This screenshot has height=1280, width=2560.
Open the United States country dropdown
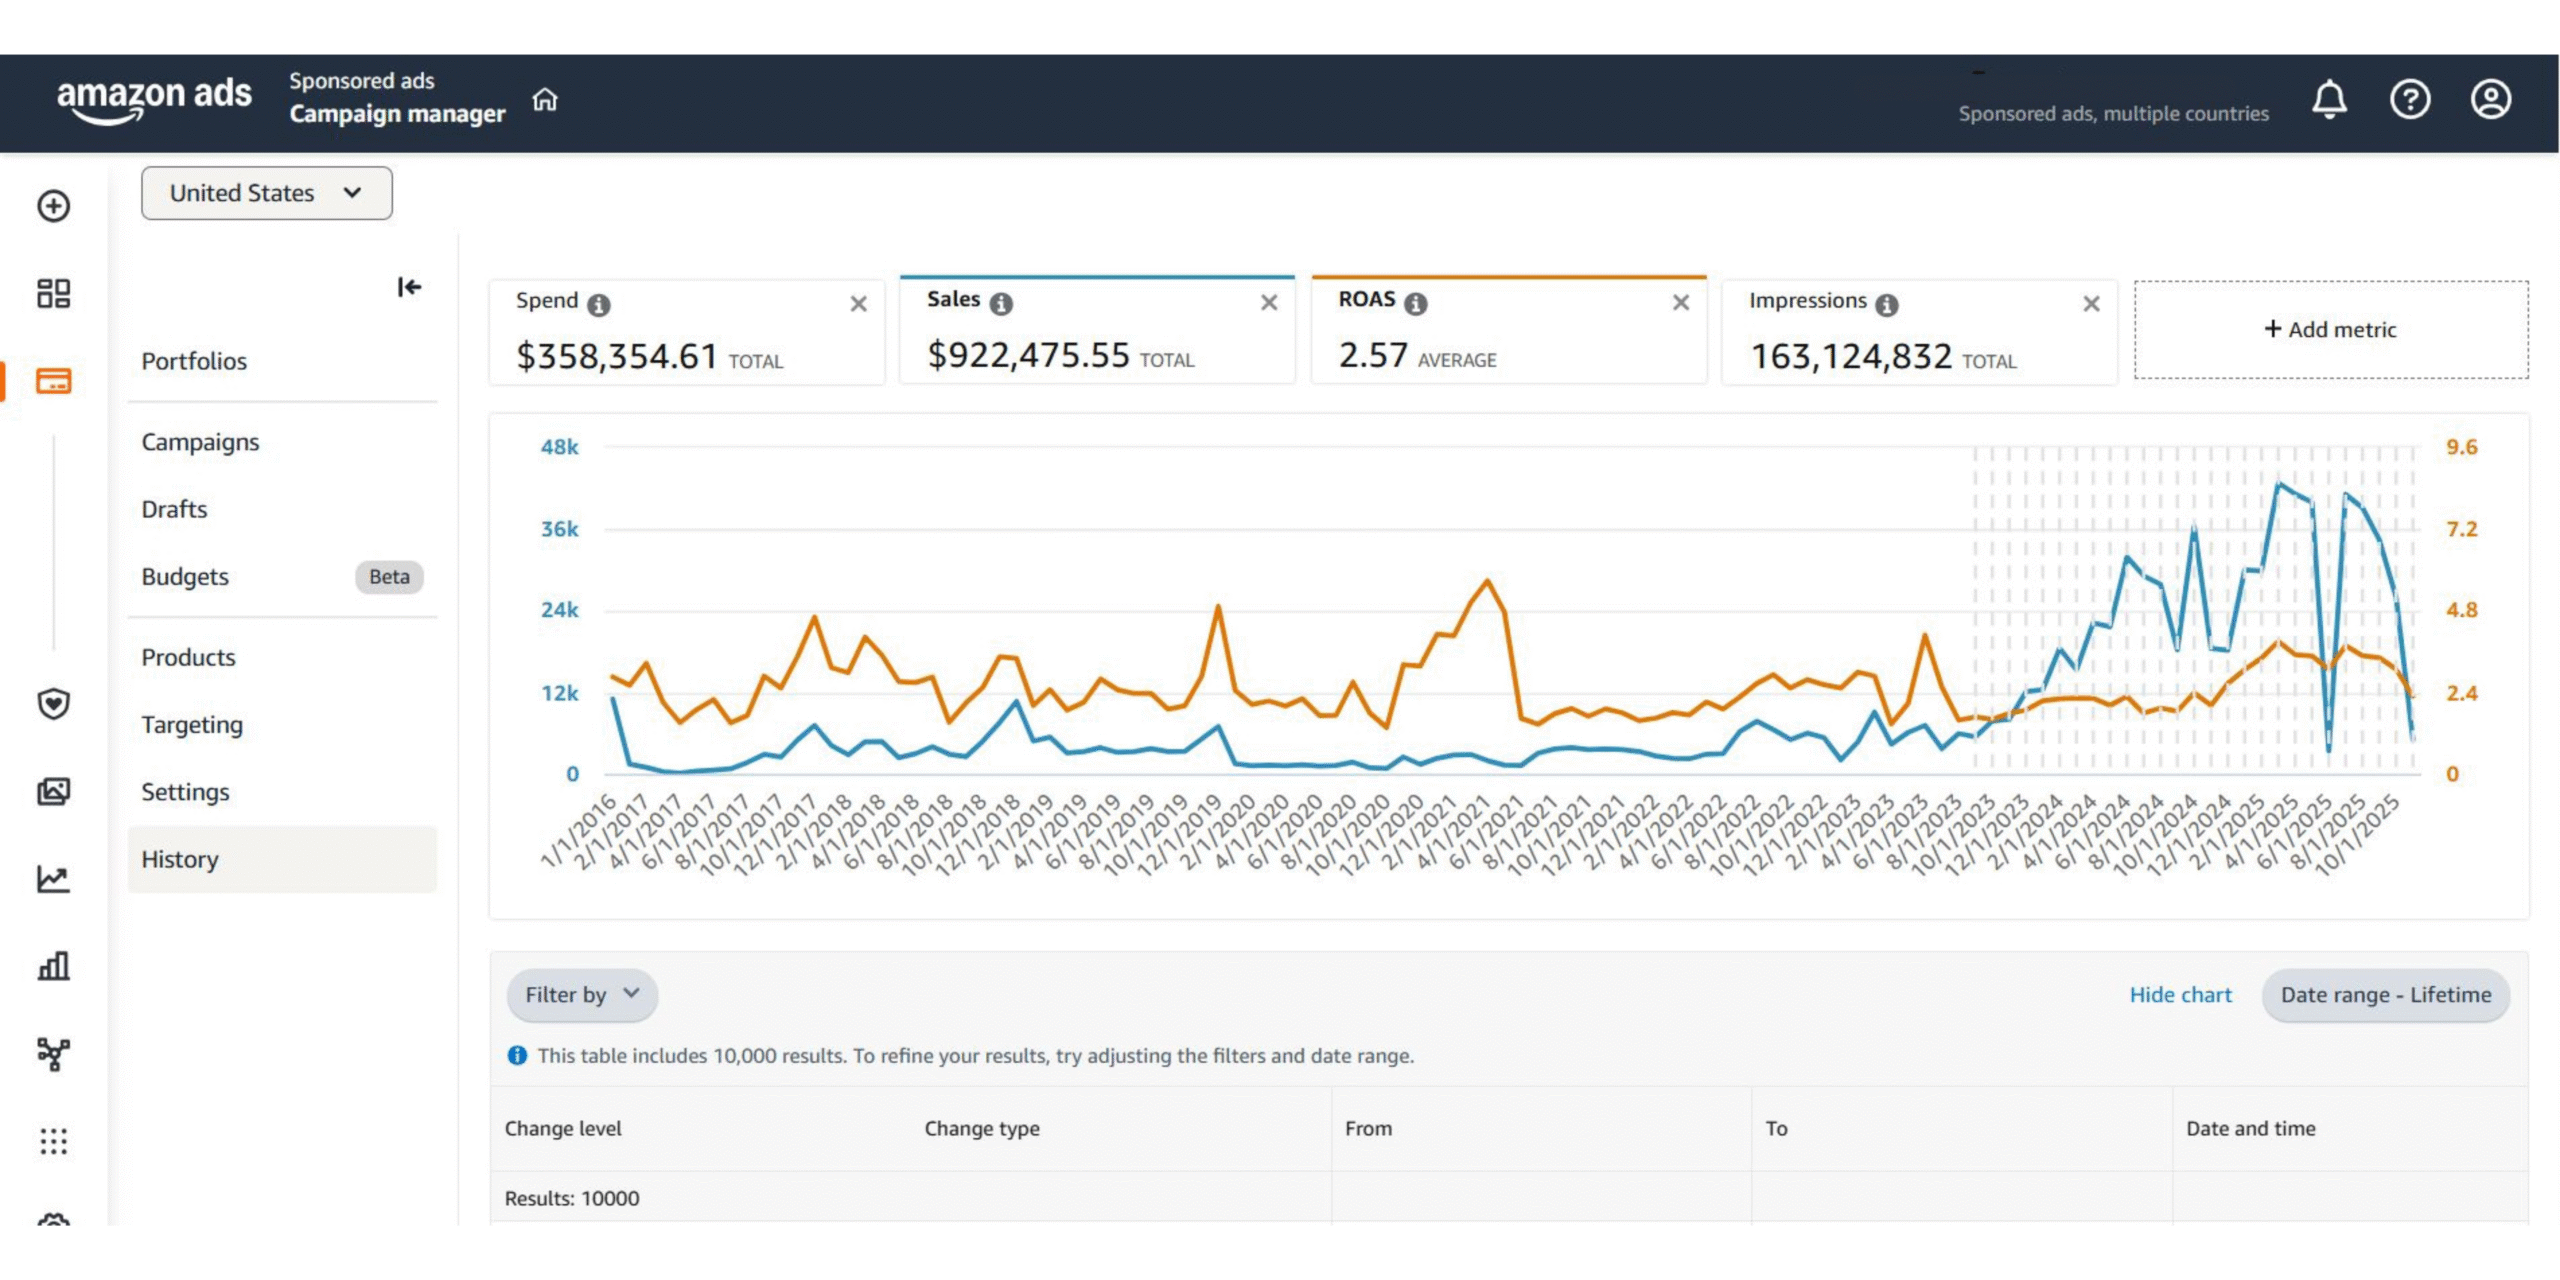(x=266, y=192)
